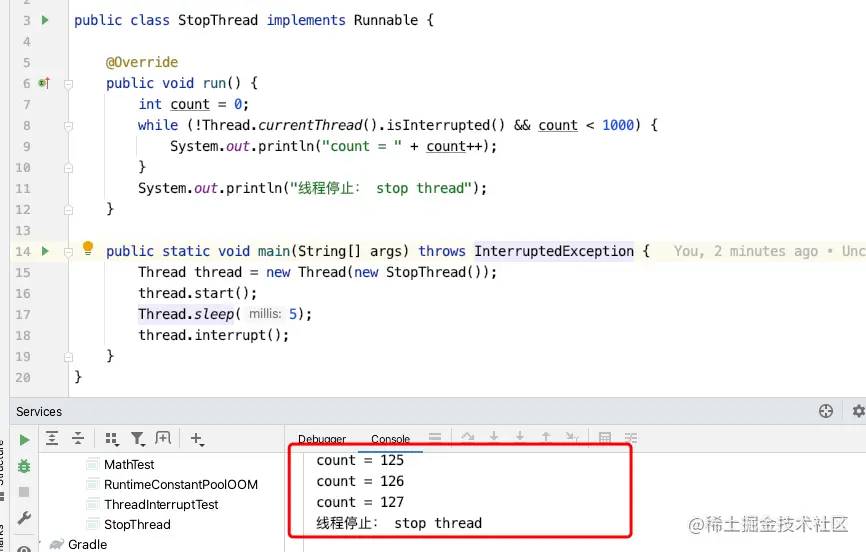
Task: Click the 'count = 125' console line
Action: tap(360, 460)
